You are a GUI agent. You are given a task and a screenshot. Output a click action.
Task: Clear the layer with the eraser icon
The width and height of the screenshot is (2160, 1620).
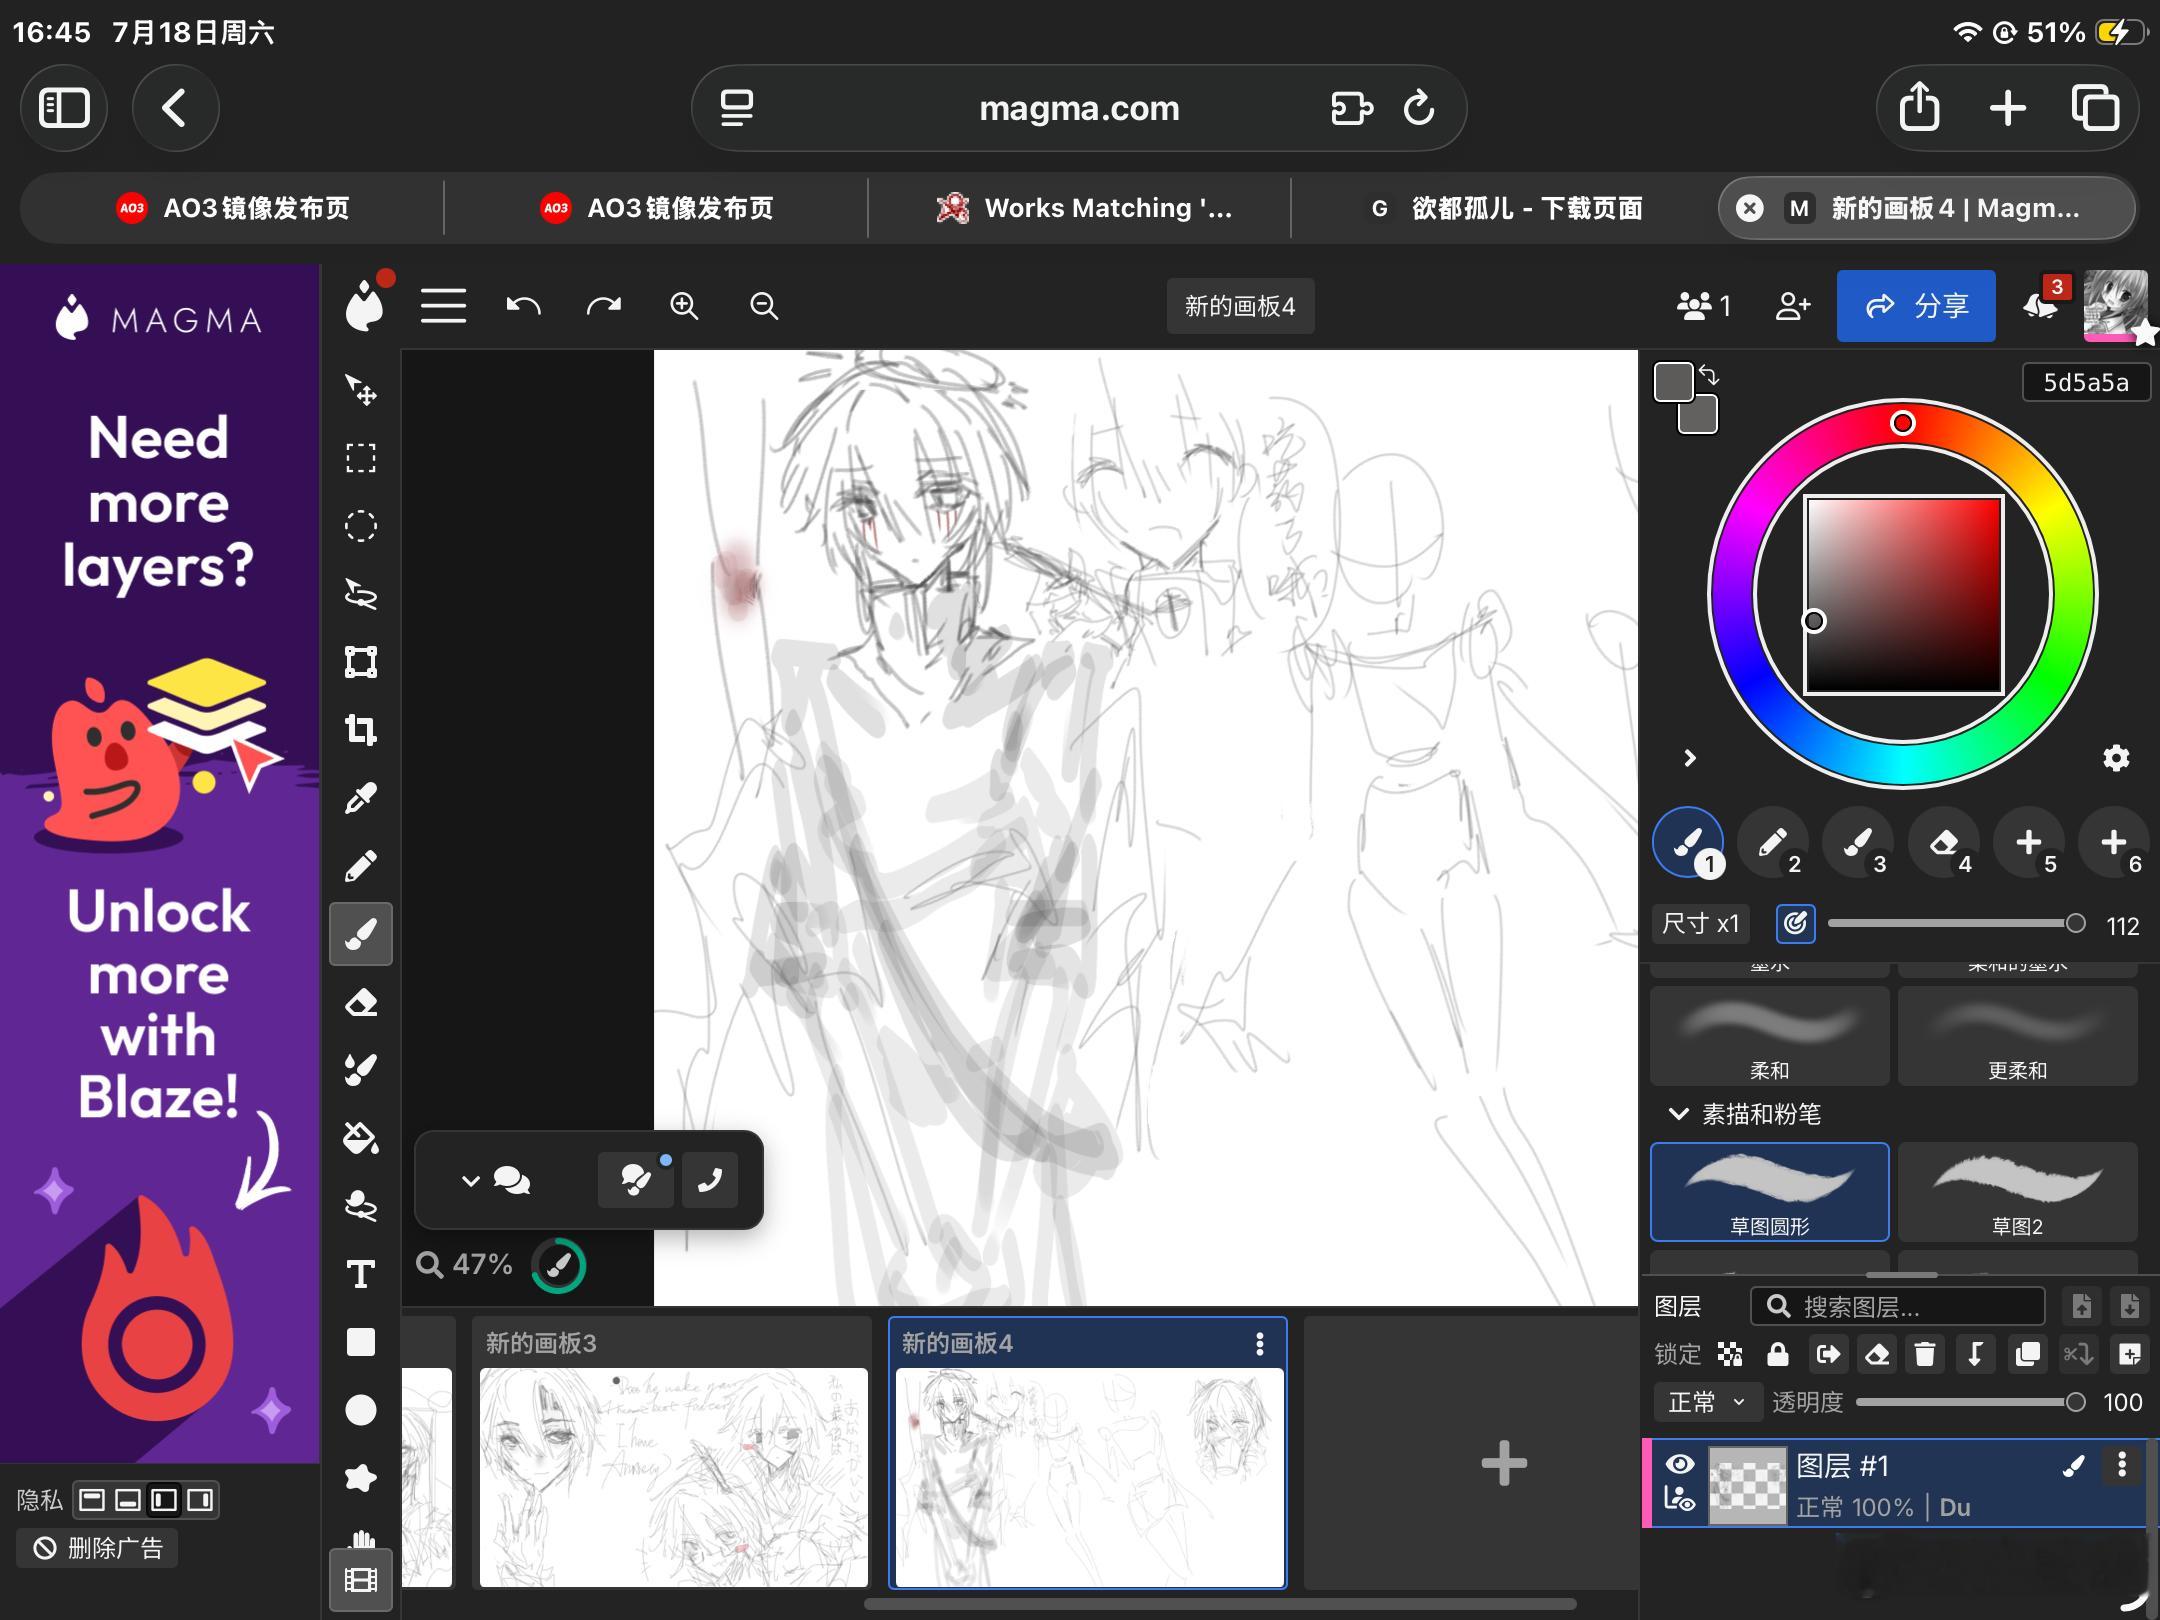click(1877, 1355)
